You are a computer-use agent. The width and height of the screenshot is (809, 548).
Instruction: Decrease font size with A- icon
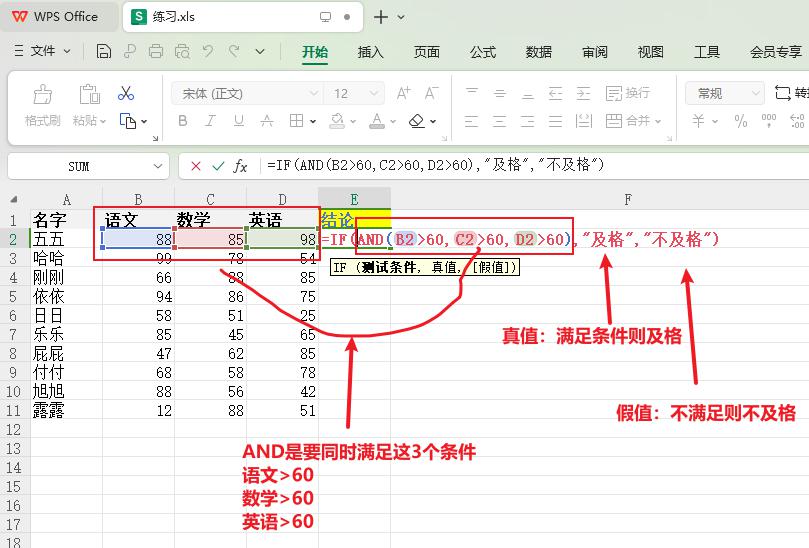(x=431, y=93)
